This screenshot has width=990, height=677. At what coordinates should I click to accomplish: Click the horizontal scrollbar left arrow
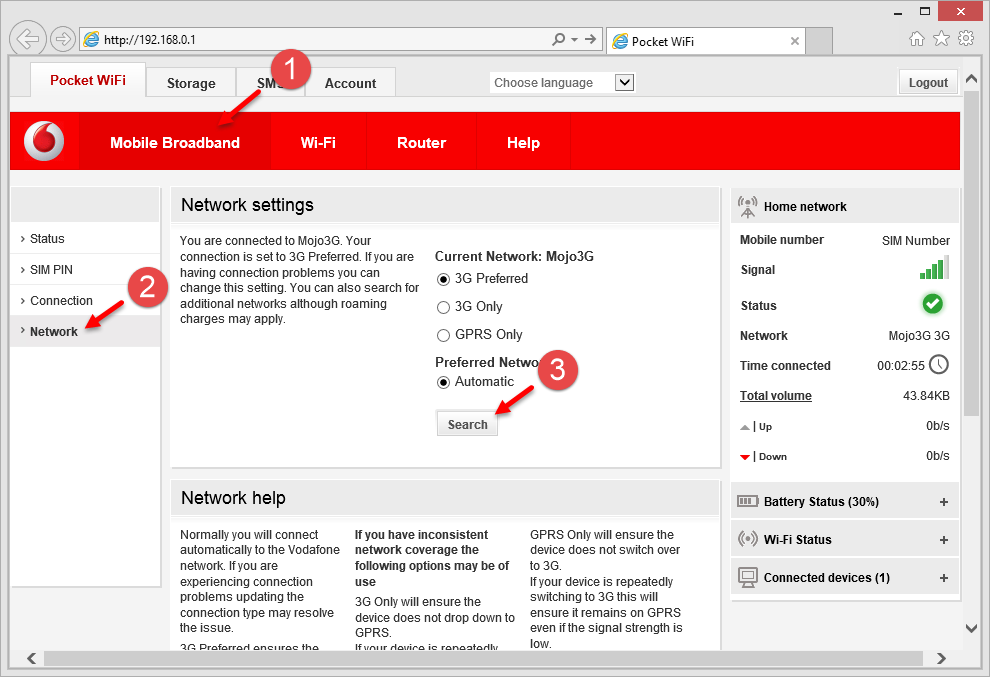click(x=32, y=658)
